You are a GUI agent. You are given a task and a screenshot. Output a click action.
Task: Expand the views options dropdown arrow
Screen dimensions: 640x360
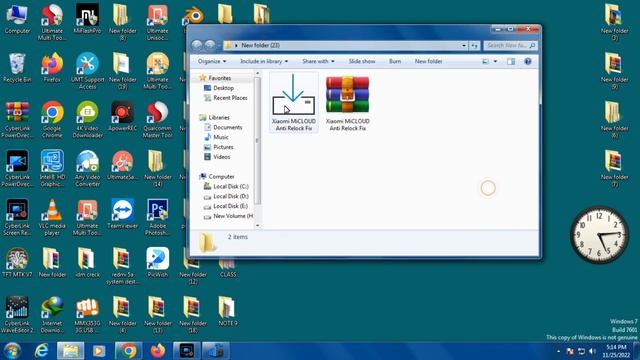495,61
